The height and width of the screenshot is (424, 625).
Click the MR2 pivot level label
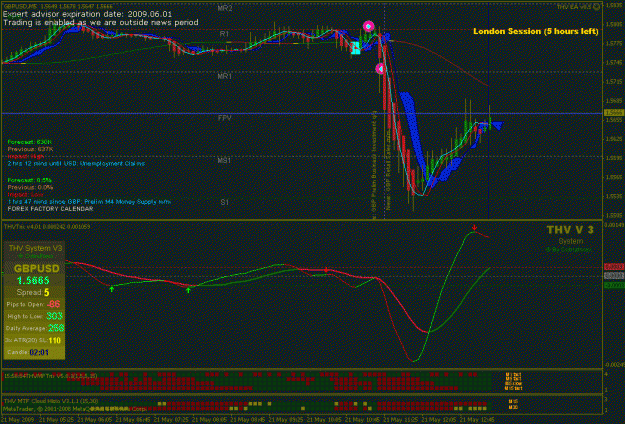(x=225, y=8)
